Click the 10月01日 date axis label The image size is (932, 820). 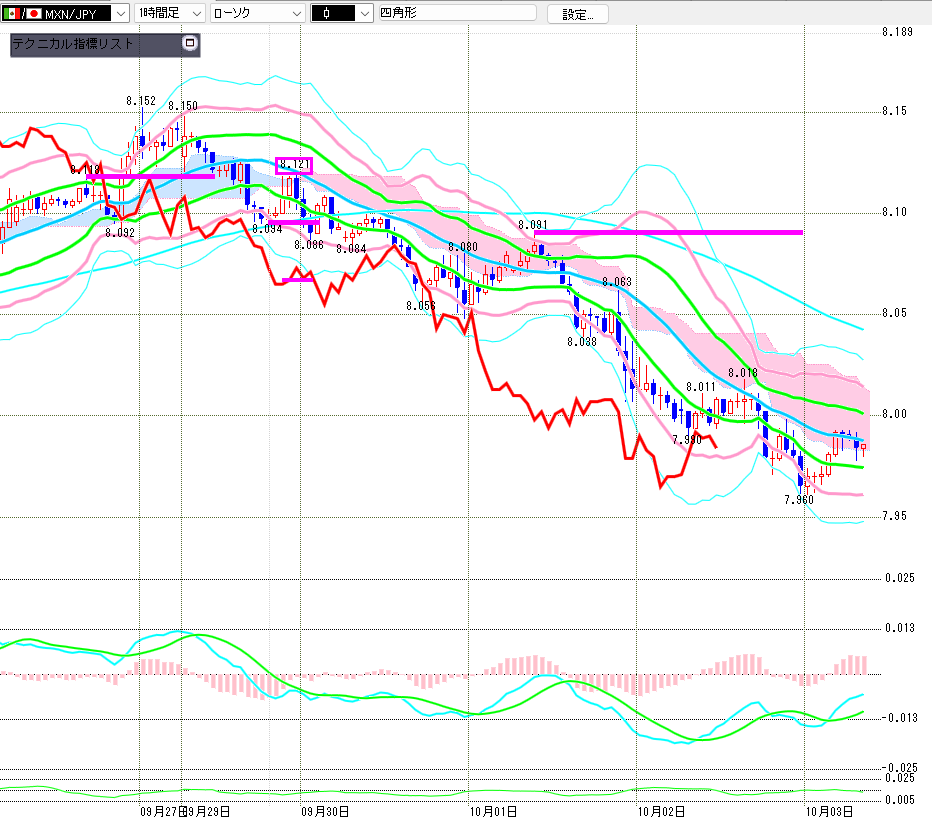(x=490, y=810)
